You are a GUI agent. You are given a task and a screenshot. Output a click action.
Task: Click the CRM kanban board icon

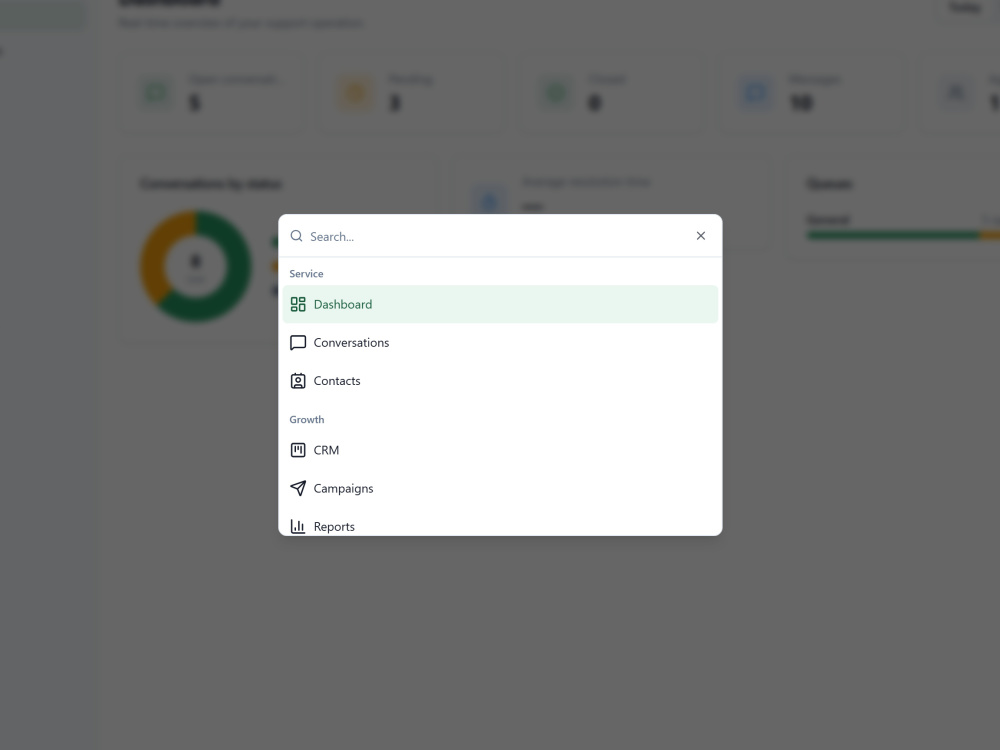pyautogui.click(x=298, y=450)
